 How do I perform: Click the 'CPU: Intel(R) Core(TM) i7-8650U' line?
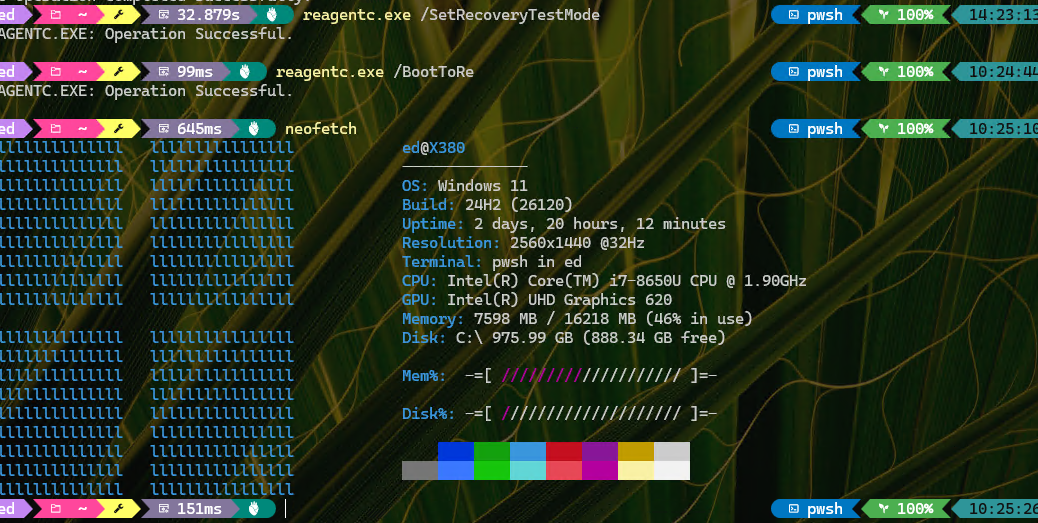click(604, 281)
